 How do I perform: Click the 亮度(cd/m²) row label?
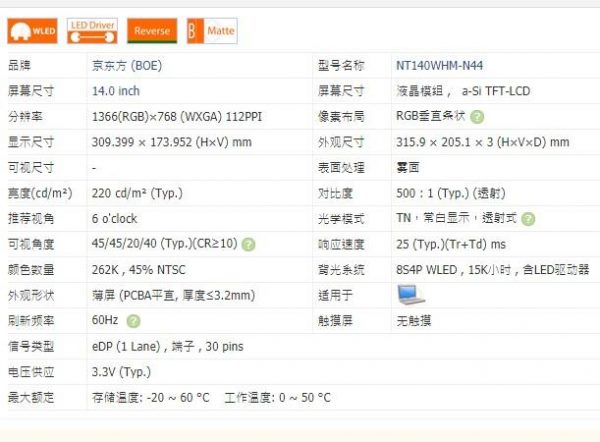[x=40, y=193]
